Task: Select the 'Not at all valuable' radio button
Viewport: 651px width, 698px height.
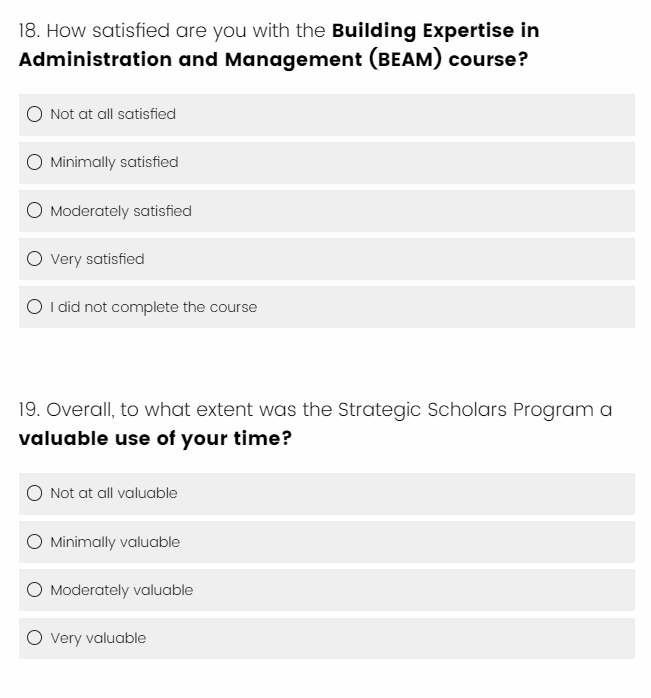Action: click(35, 493)
